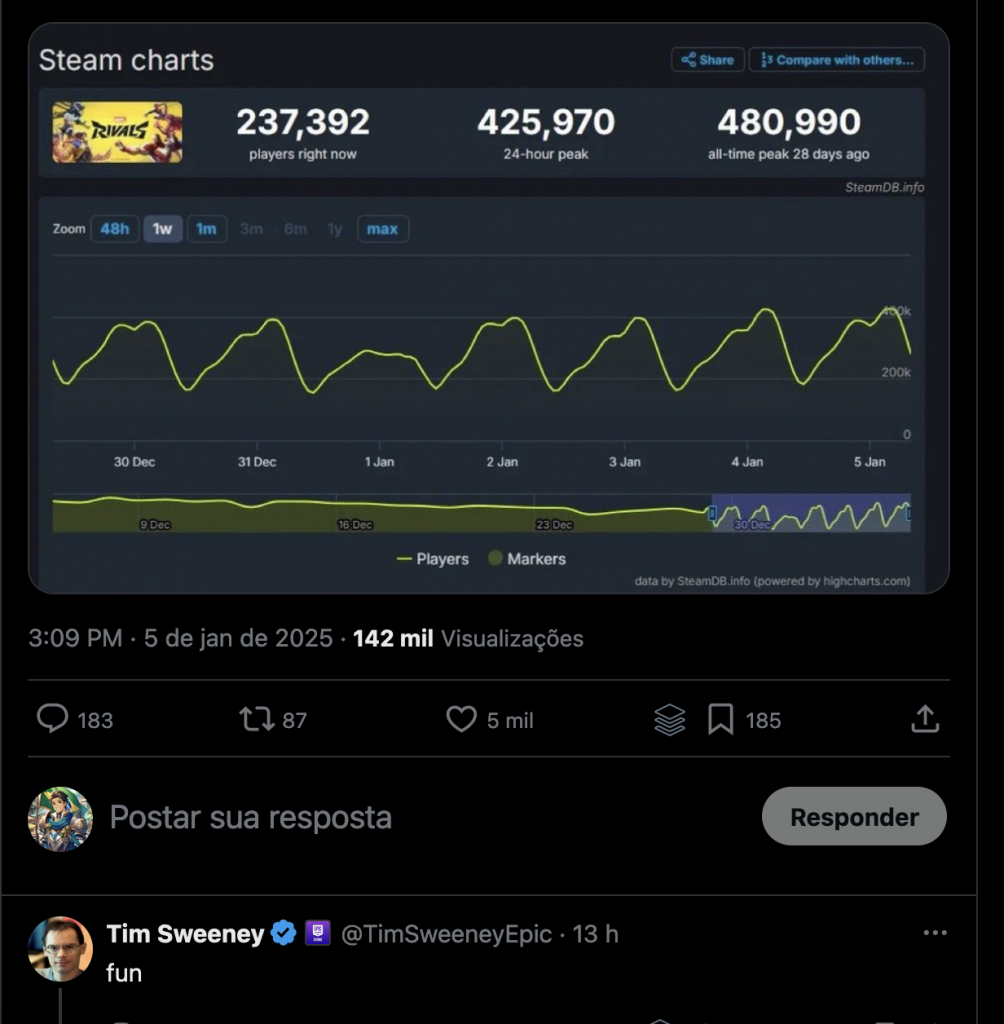Open Compare with others option
The height and width of the screenshot is (1024, 1004).
(x=836, y=60)
